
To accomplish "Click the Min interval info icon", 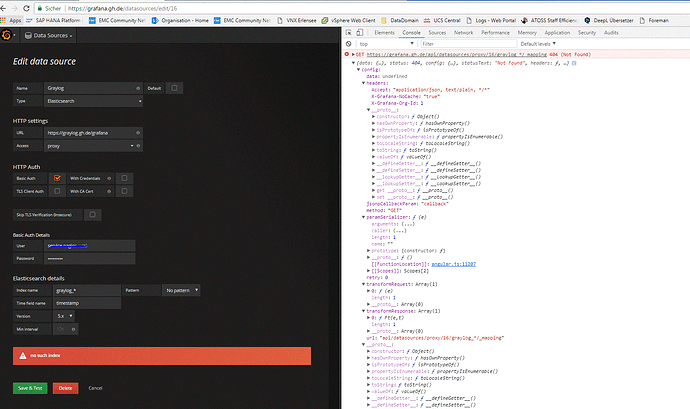I will (x=73, y=329).
